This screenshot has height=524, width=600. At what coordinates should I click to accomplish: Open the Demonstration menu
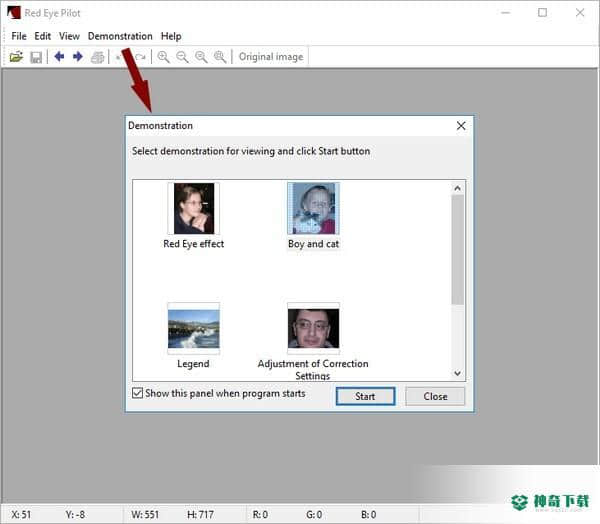pos(120,36)
